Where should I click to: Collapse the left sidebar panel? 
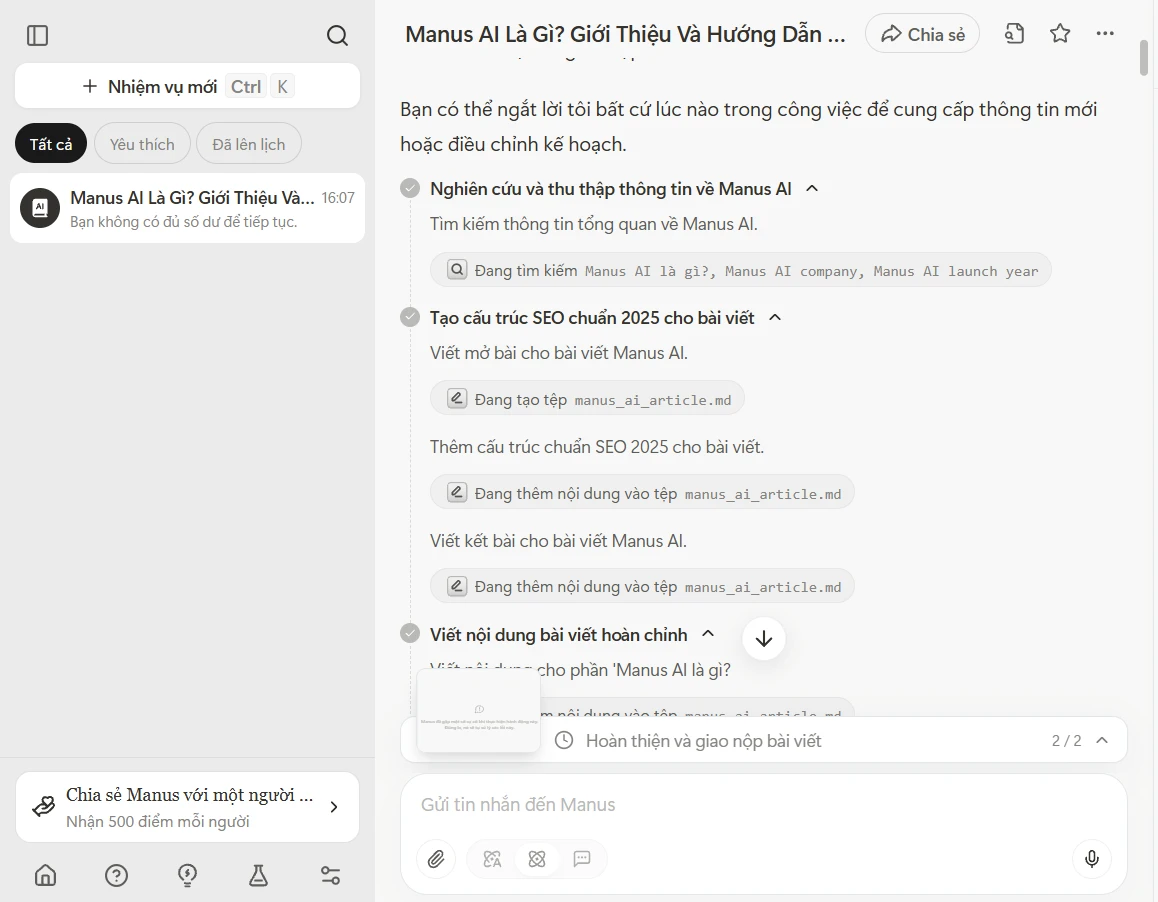coord(38,35)
